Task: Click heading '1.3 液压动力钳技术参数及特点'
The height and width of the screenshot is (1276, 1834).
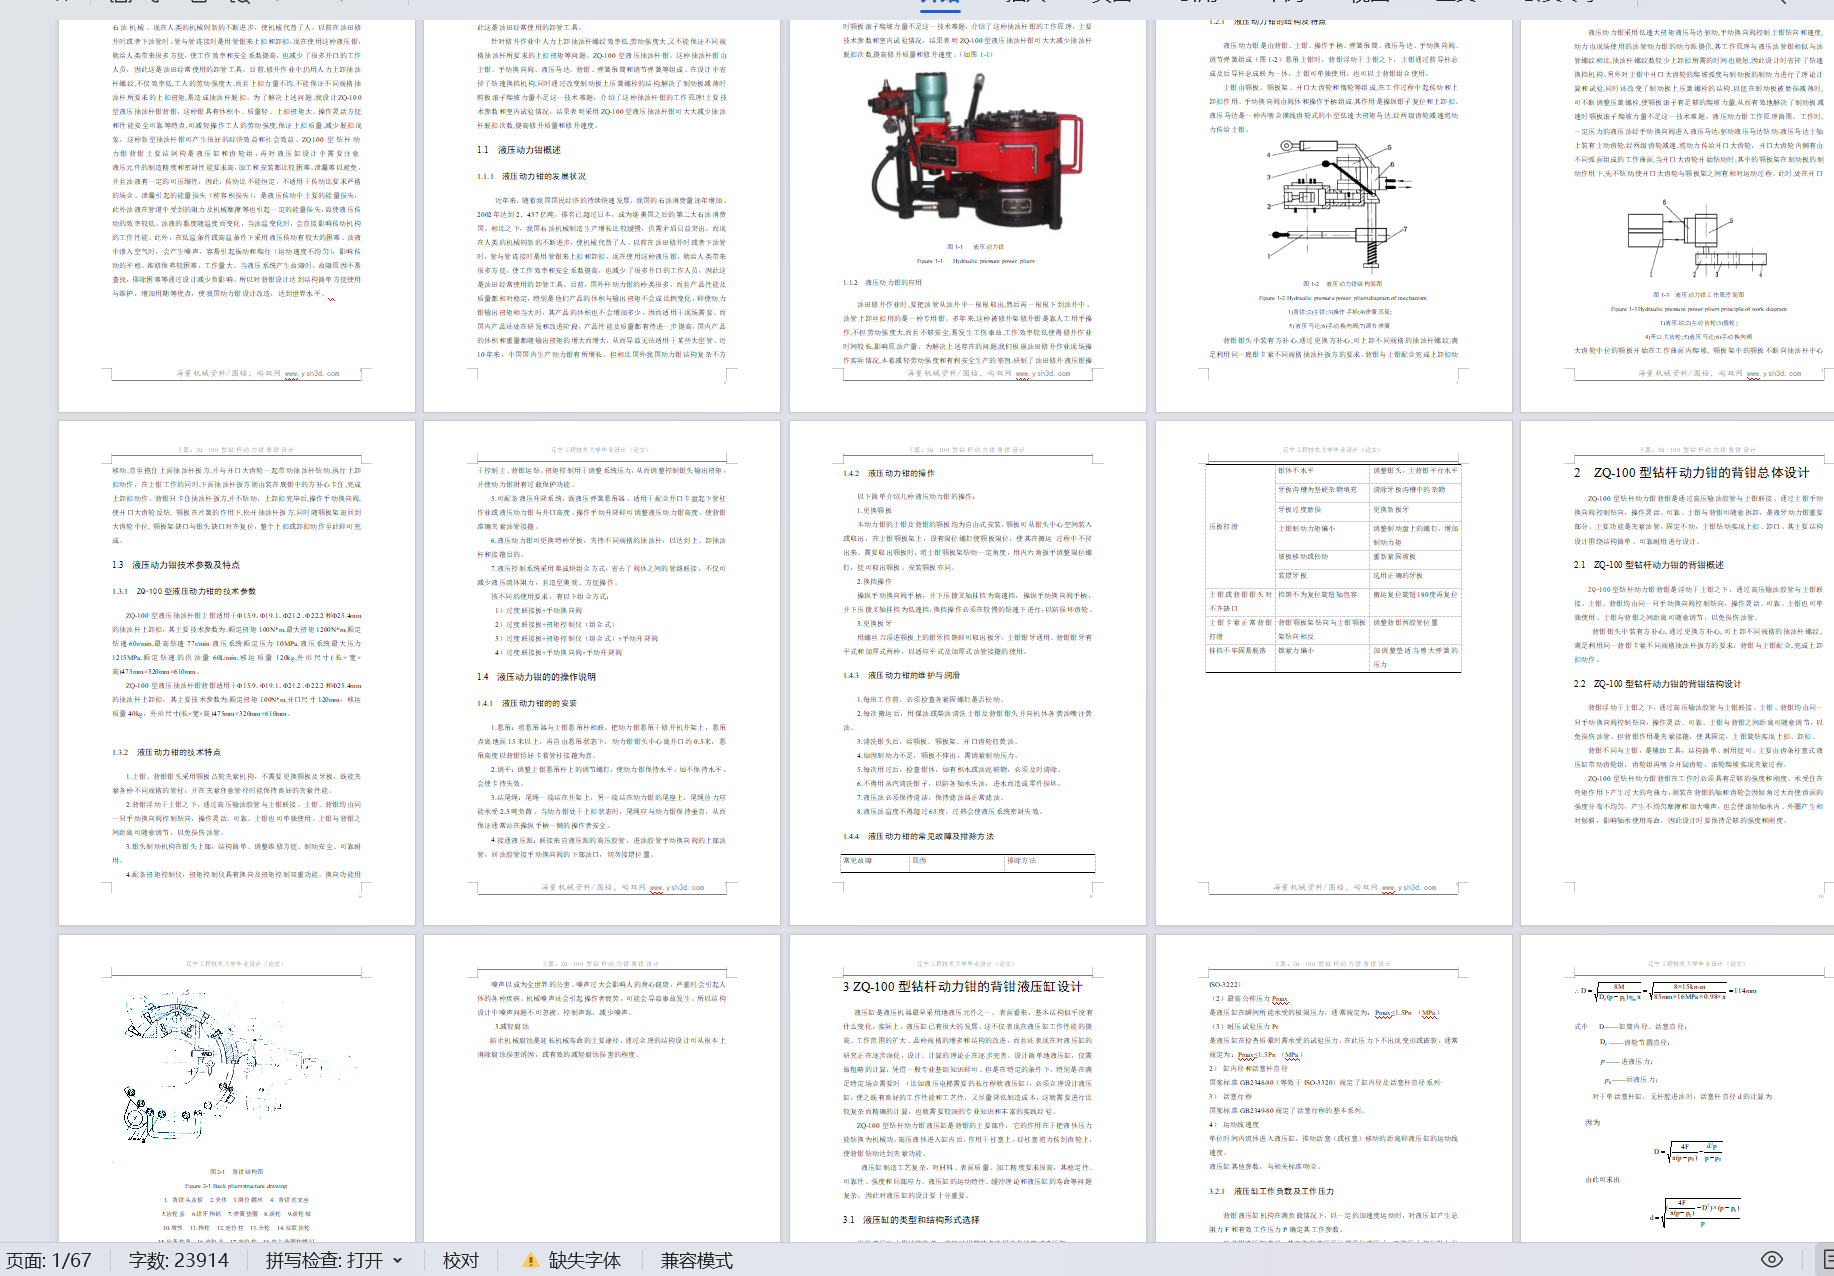Action: point(176,565)
